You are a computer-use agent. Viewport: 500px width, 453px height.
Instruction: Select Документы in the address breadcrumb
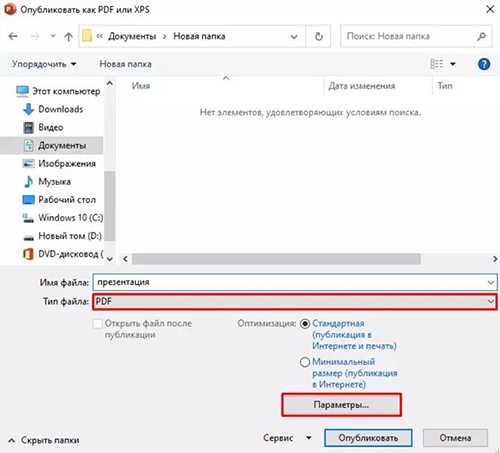(x=132, y=36)
